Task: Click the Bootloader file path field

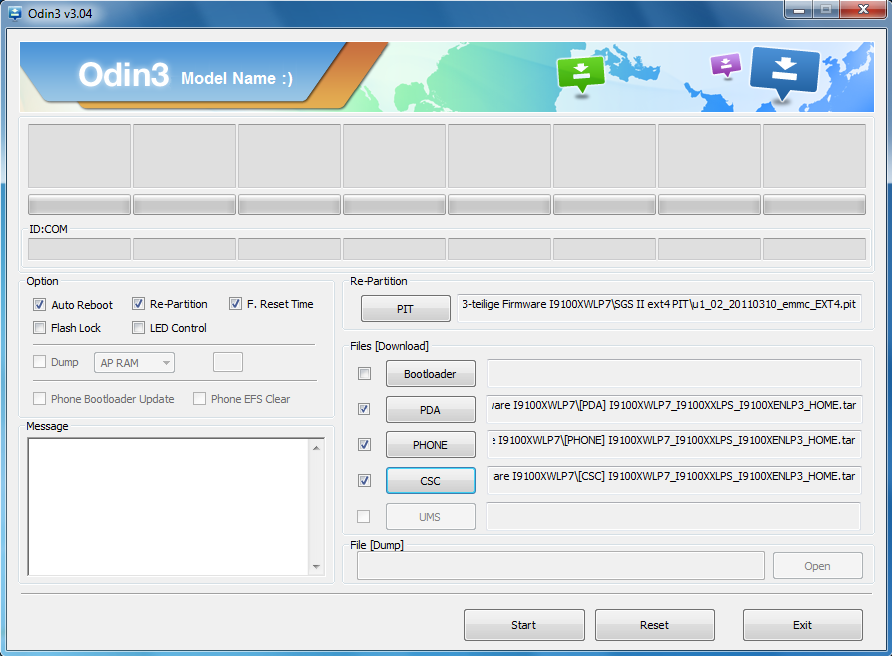Action: click(674, 373)
